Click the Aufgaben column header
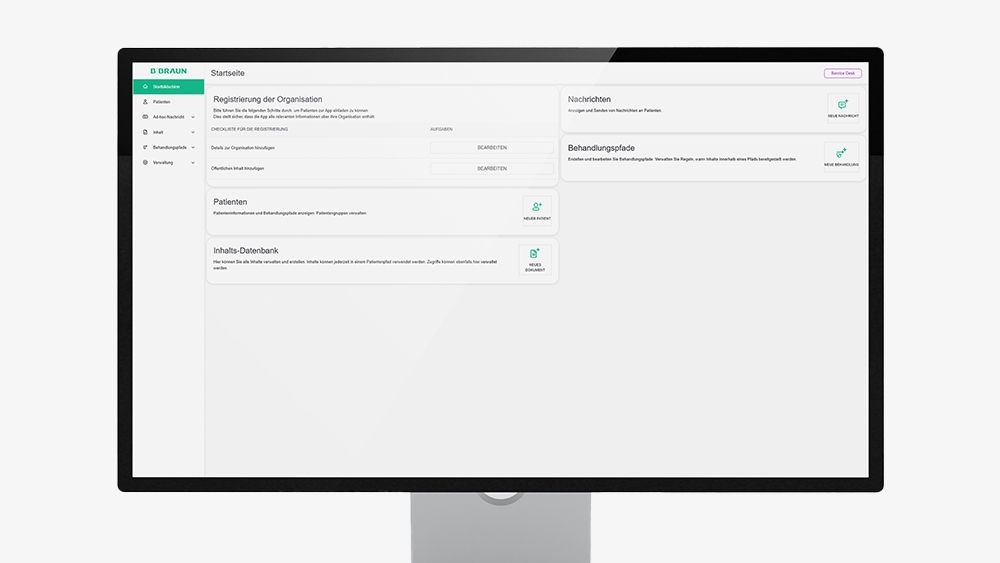The image size is (1000, 563). (x=441, y=129)
